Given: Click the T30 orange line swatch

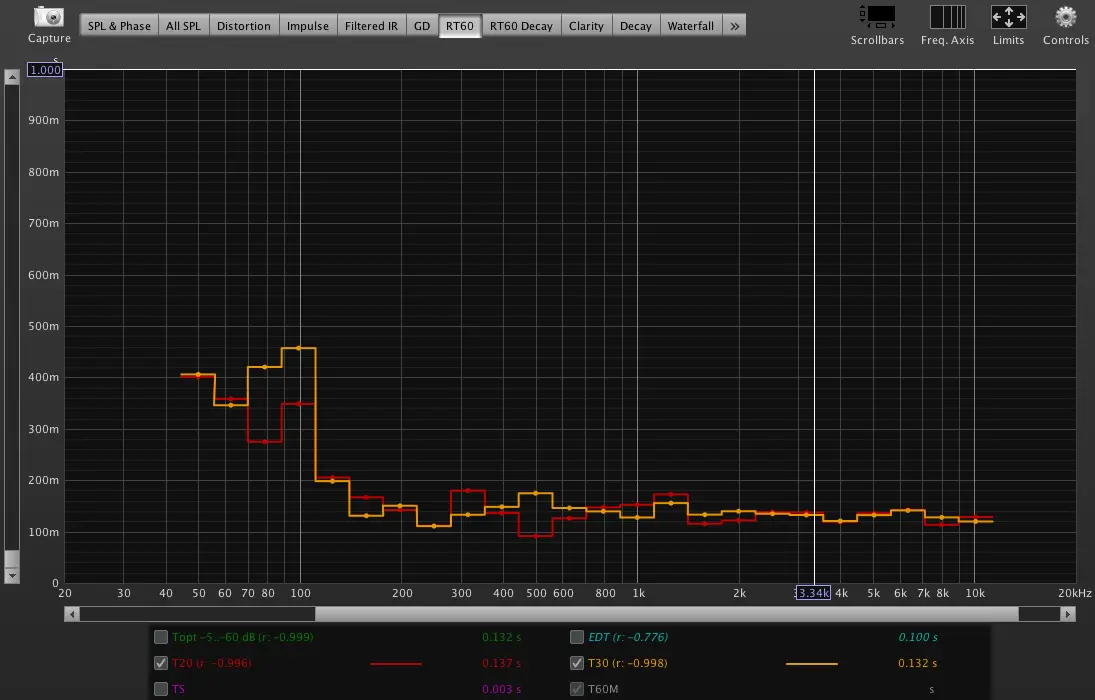Looking at the screenshot, I should click(x=811, y=663).
